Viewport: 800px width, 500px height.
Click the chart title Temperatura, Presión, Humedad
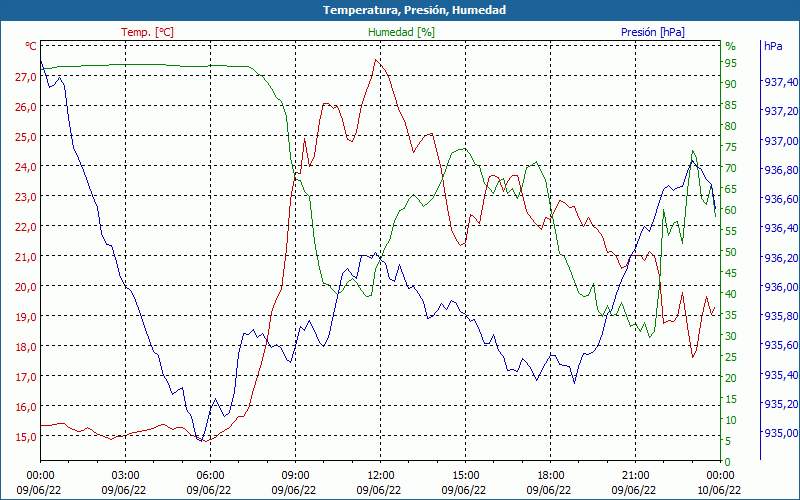(x=414, y=10)
